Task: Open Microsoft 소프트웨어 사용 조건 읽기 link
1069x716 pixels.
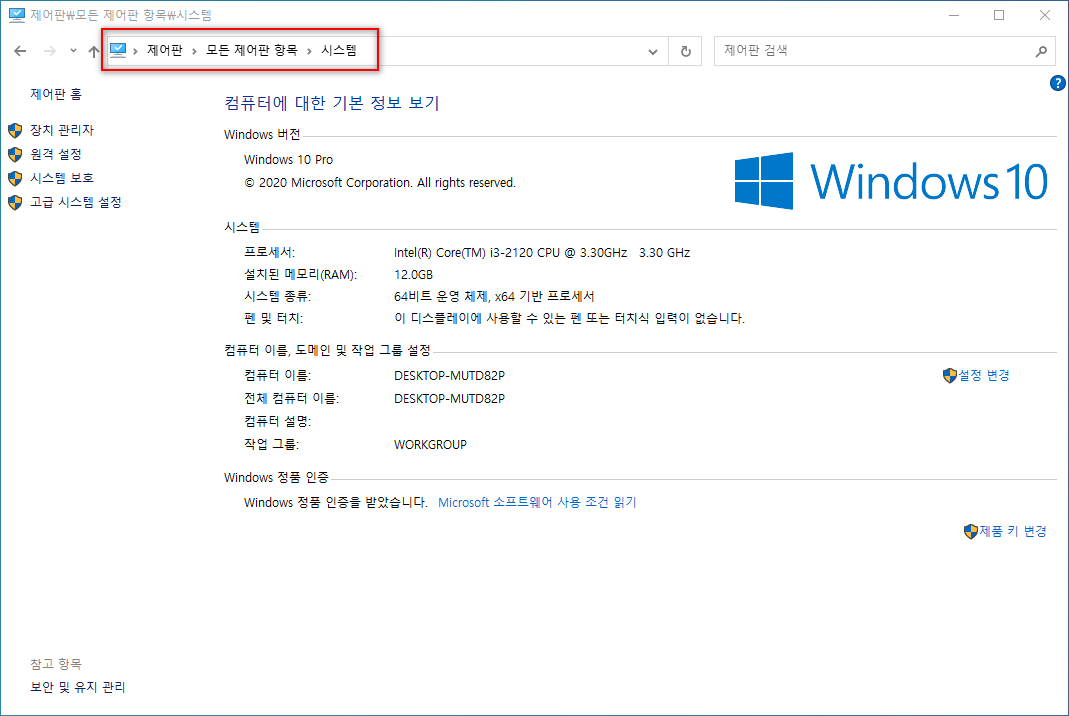Action: point(537,503)
